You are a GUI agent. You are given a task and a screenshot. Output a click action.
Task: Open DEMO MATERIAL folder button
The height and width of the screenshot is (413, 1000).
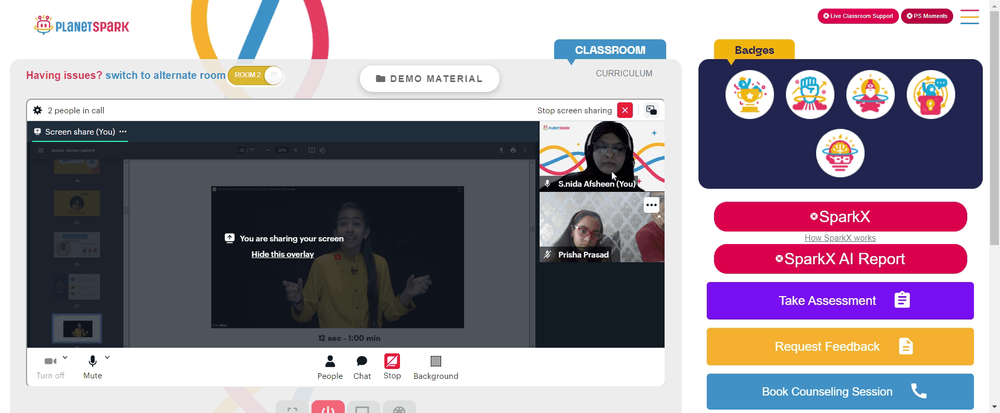point(429,78)
